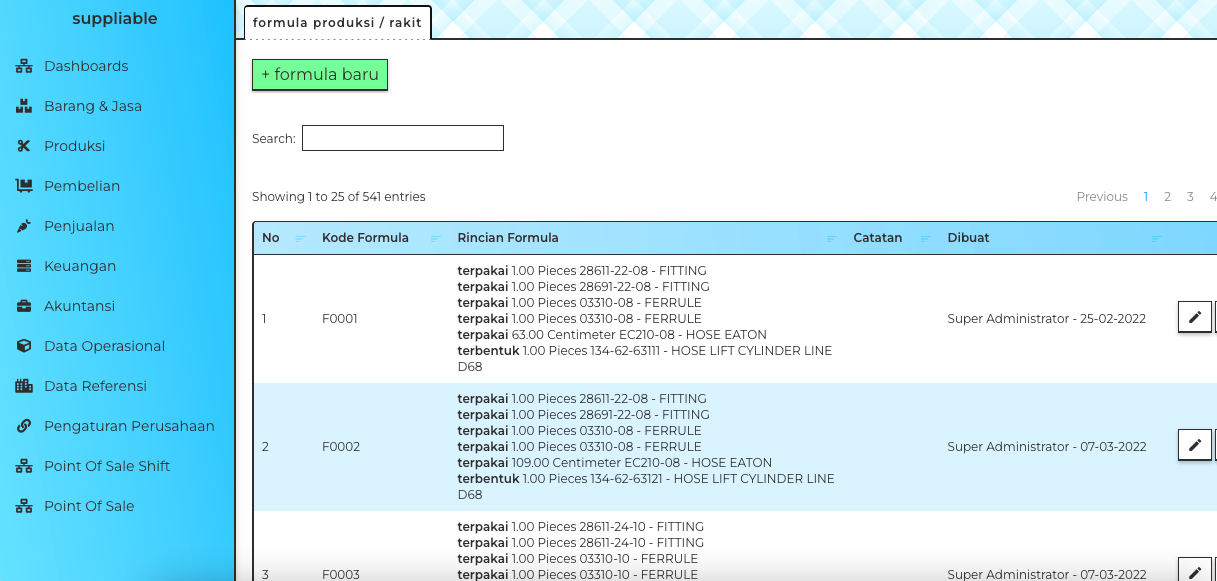Sort by Kode Formula column icon
The height and width of the screenshot is (581, 1217).
435,239
